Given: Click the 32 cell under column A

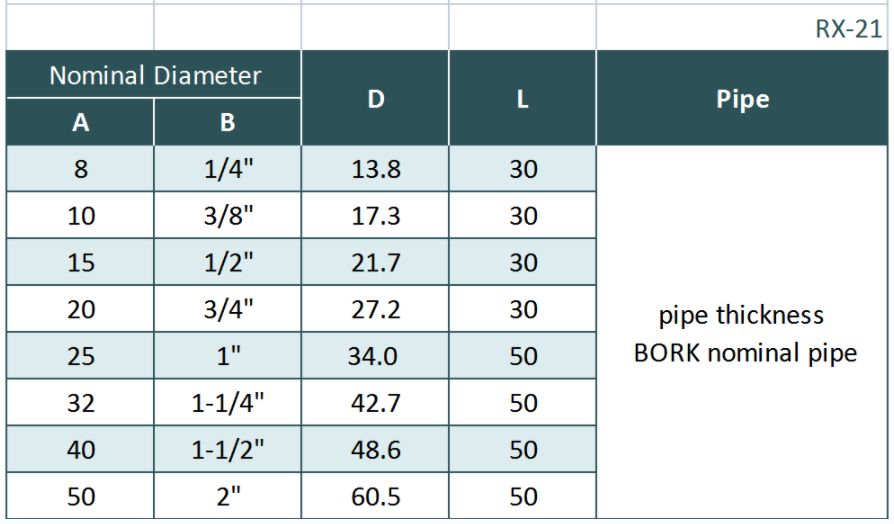Looking at the screenshot, I should [x=81, y=404].
